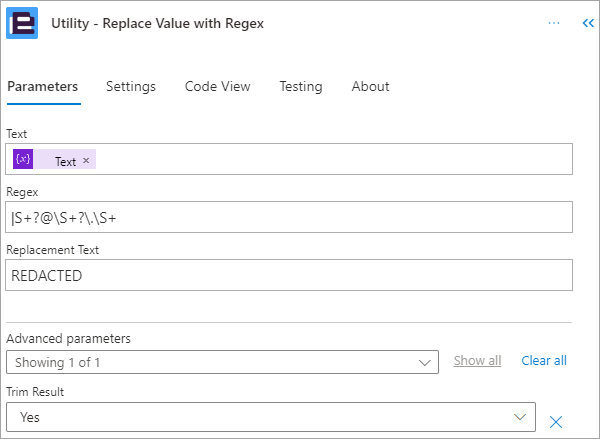Expand the Advanced parameters dropdown
Viewport: 600px width, 439px height.
point(222,362)
